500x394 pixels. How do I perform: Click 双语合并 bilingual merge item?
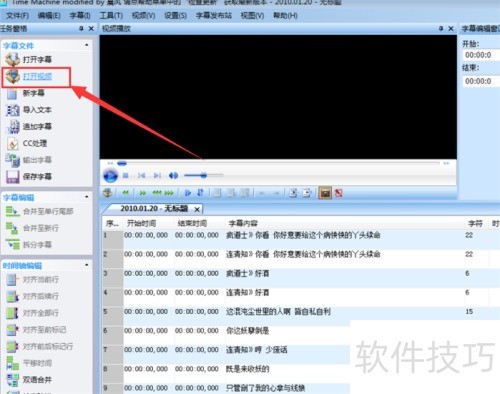coord(37,380)
